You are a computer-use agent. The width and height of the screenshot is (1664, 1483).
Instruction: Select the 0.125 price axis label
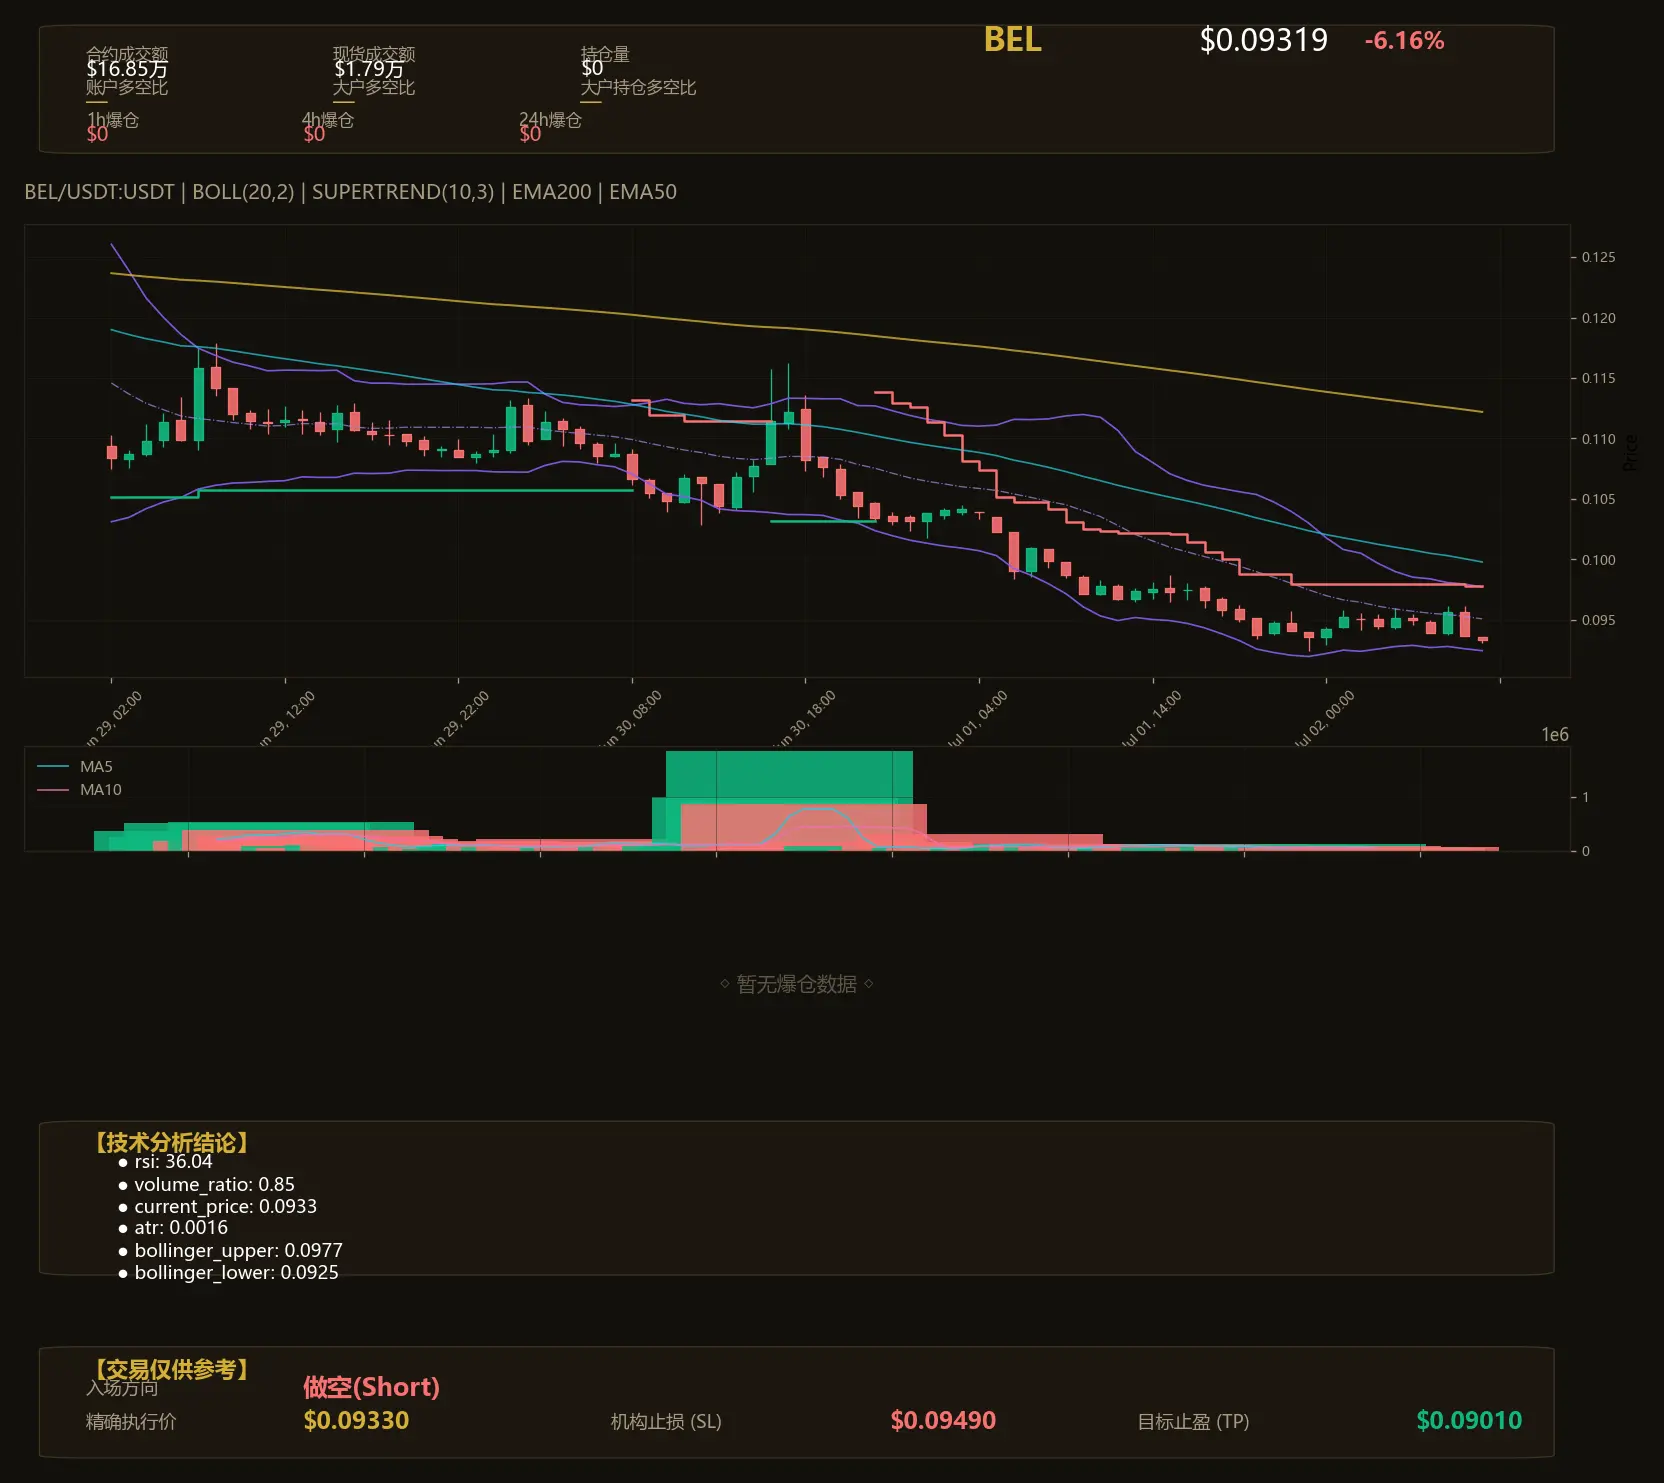pyautogui.click(x=1598, y=257)
